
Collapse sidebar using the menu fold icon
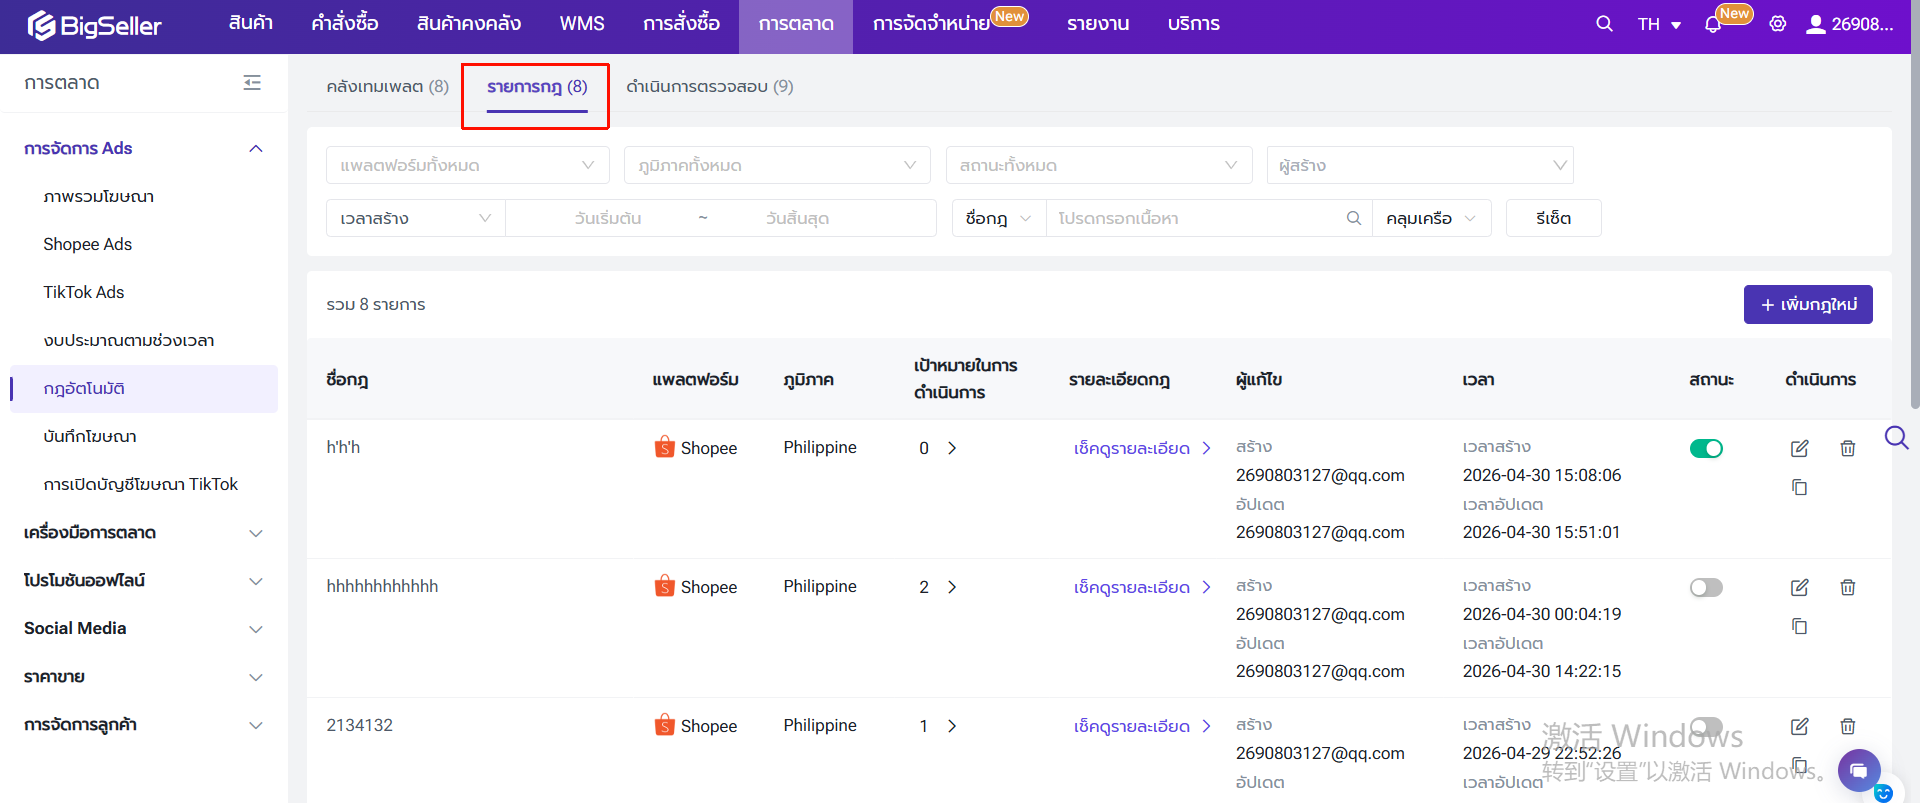coord(252,83)
